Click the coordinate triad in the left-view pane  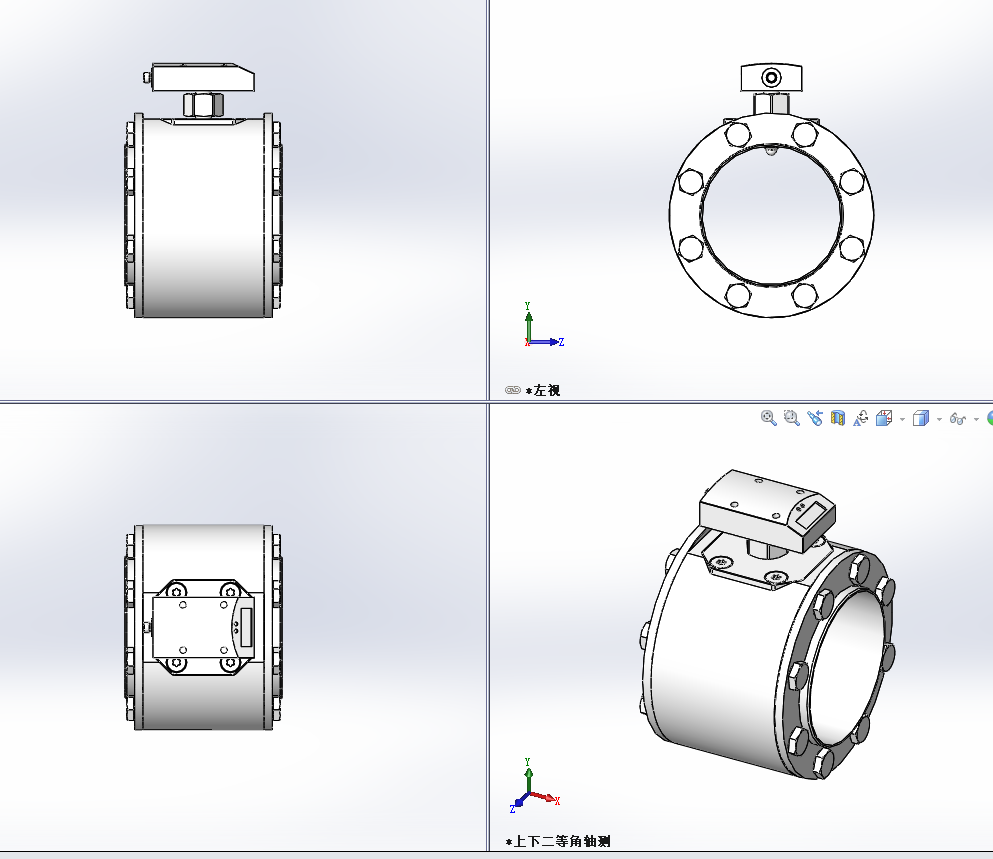pos(543,325)
